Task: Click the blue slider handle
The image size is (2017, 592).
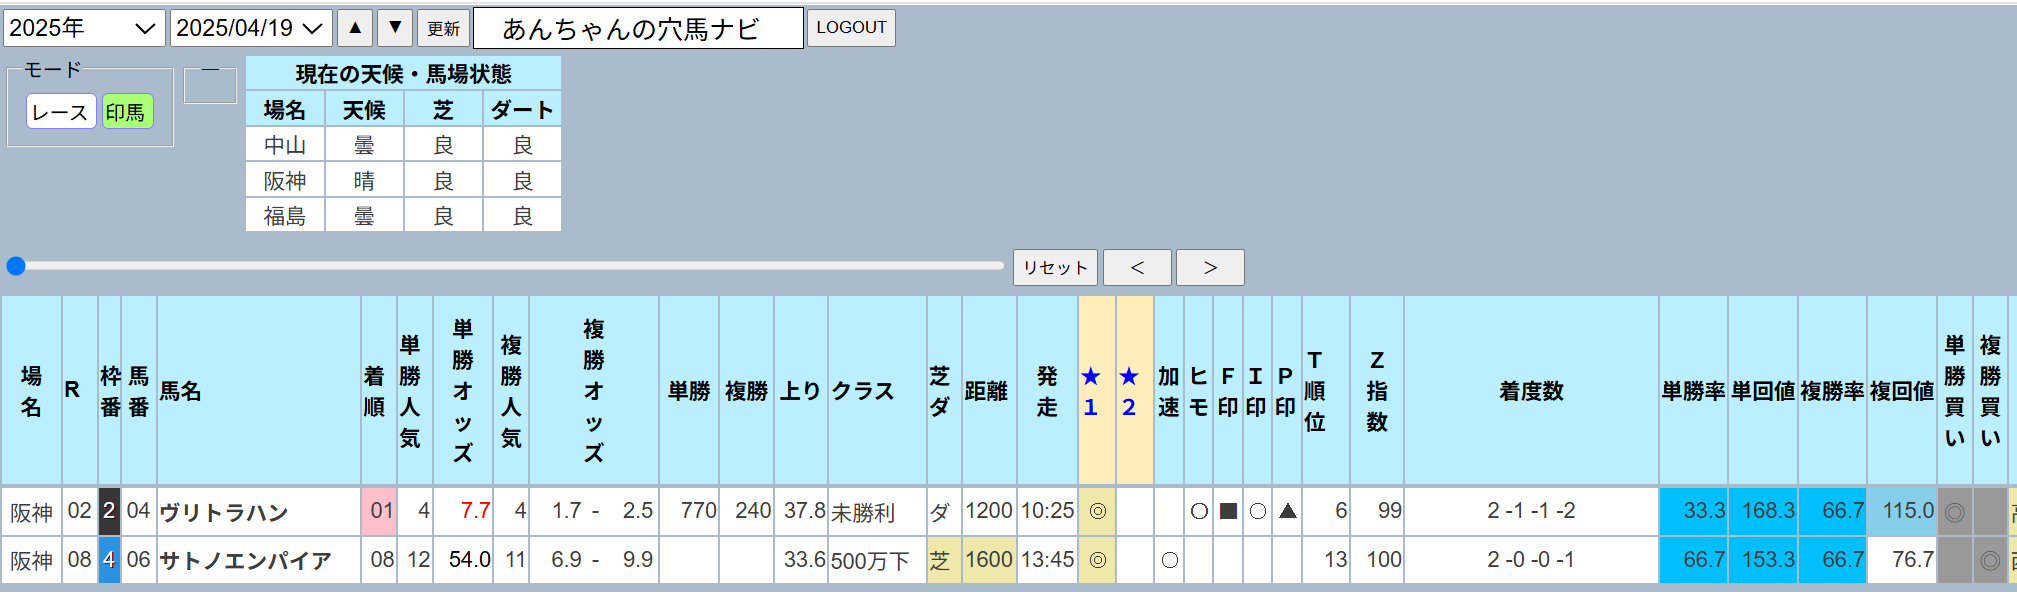Action: (16, 266)
